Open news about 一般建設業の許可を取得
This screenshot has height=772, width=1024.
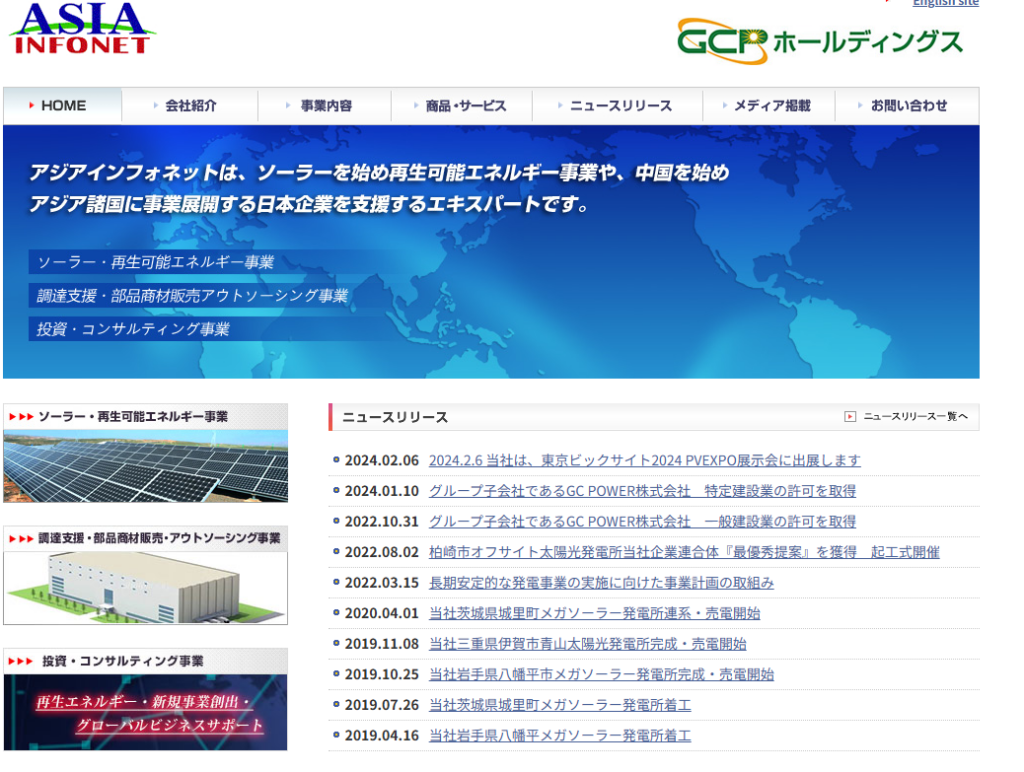642,521
